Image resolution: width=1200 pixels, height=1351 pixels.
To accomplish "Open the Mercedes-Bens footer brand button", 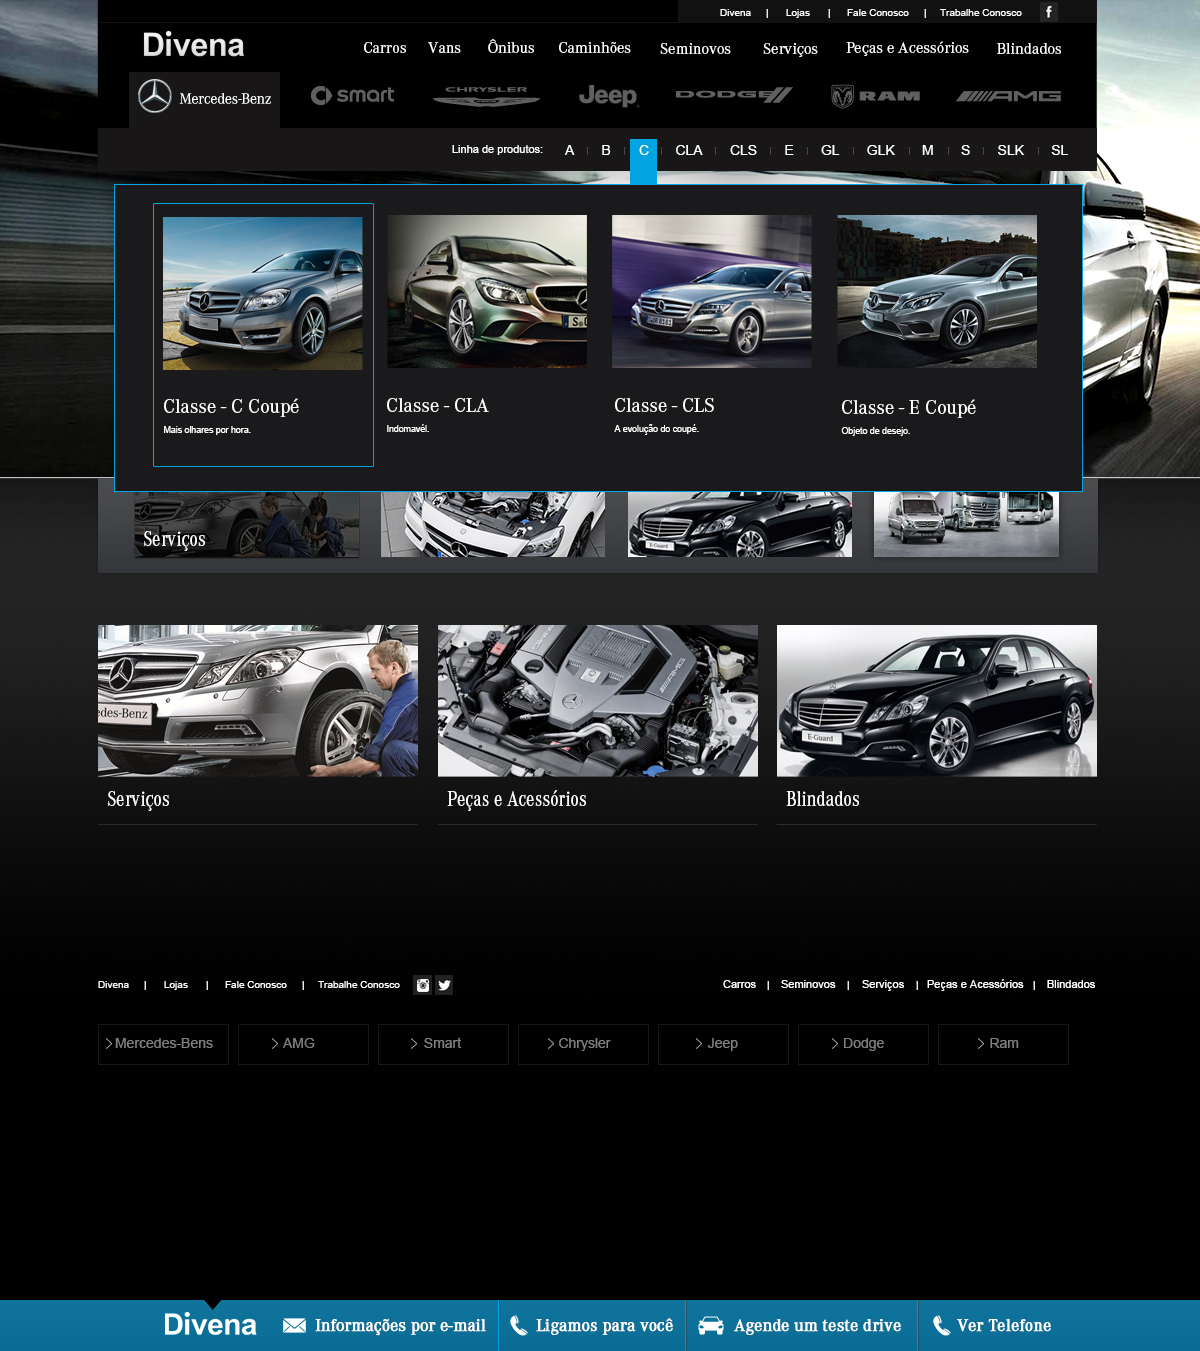I will [x=163, y=1044].
